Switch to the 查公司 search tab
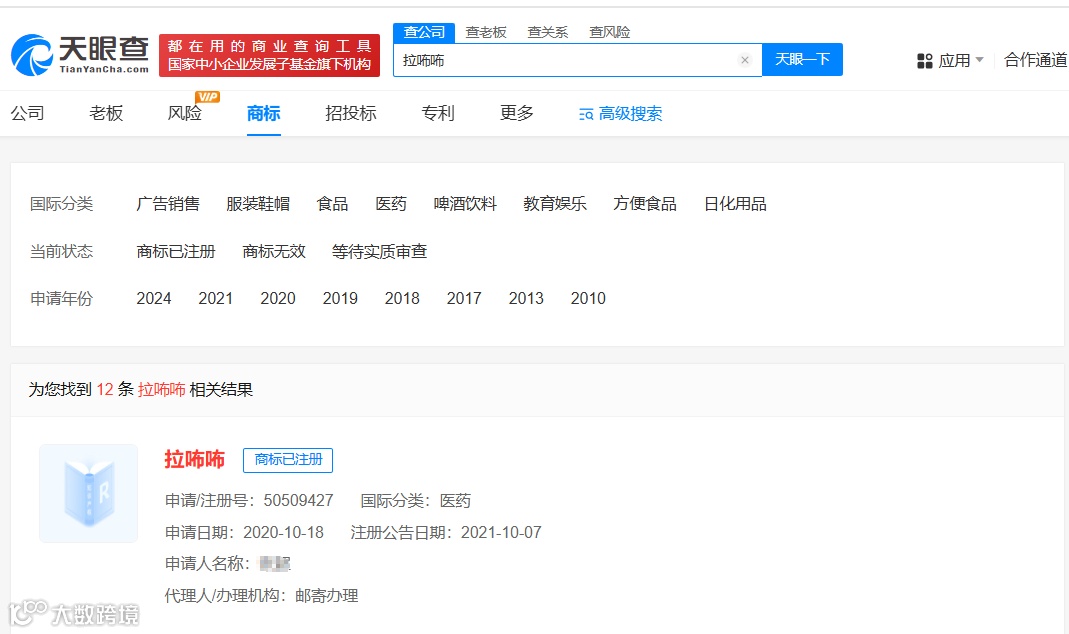1069x634 pixels. pos(424,32)
